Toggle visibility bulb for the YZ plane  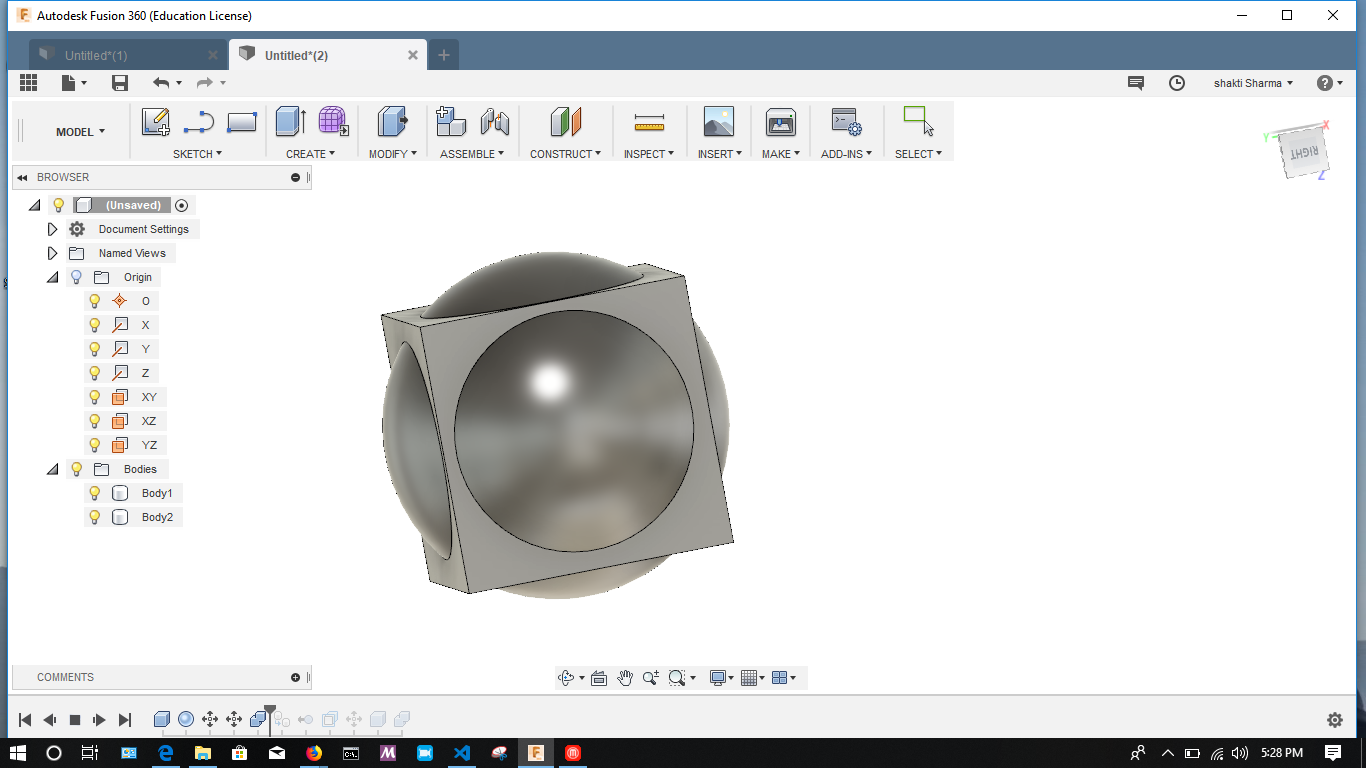pos(95,445)
